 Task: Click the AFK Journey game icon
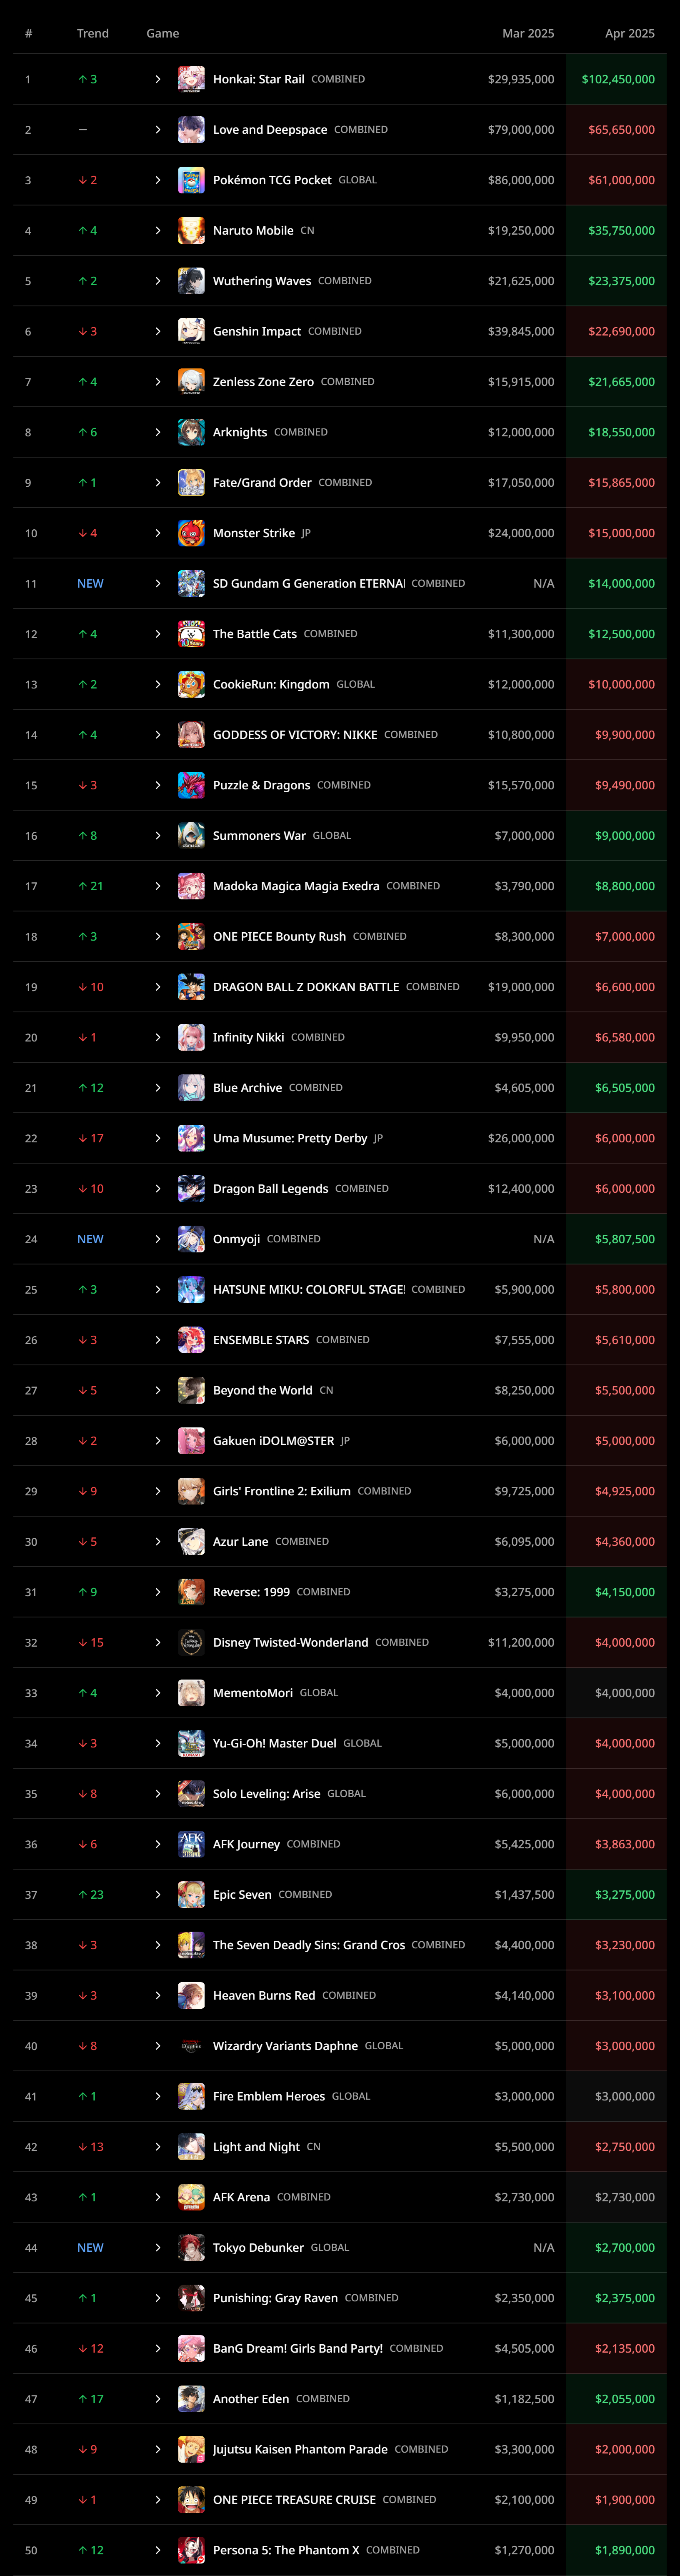coord(191,1844)
